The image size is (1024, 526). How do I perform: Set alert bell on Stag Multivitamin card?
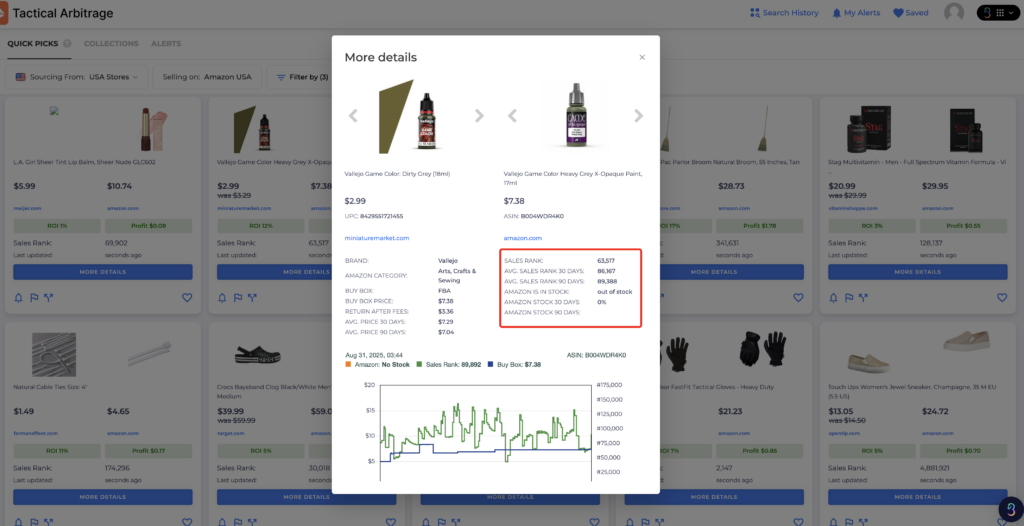(833, 298)
